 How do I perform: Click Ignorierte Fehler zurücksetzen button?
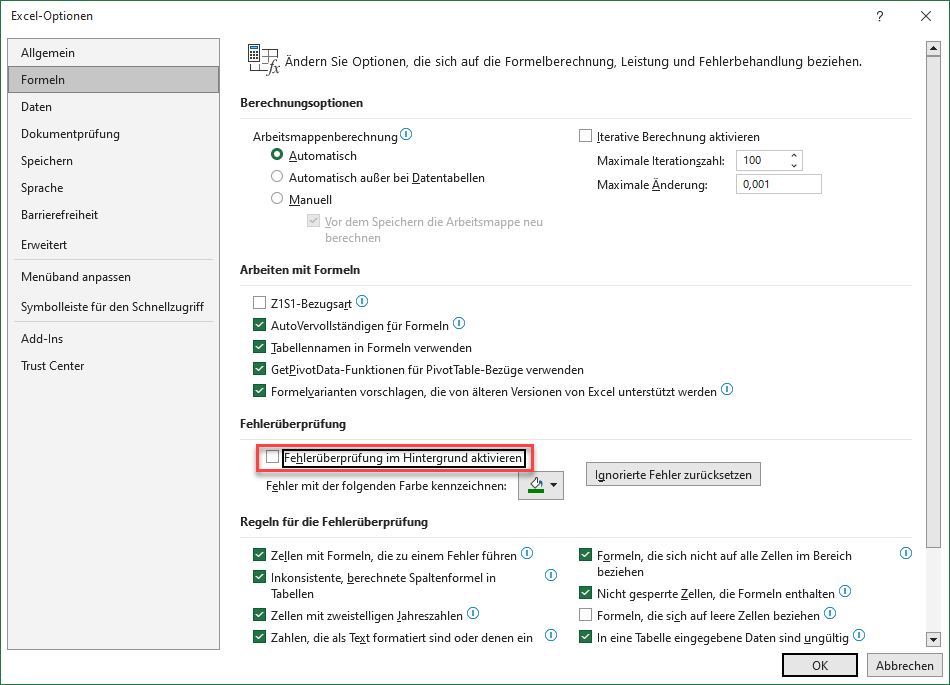673,475
